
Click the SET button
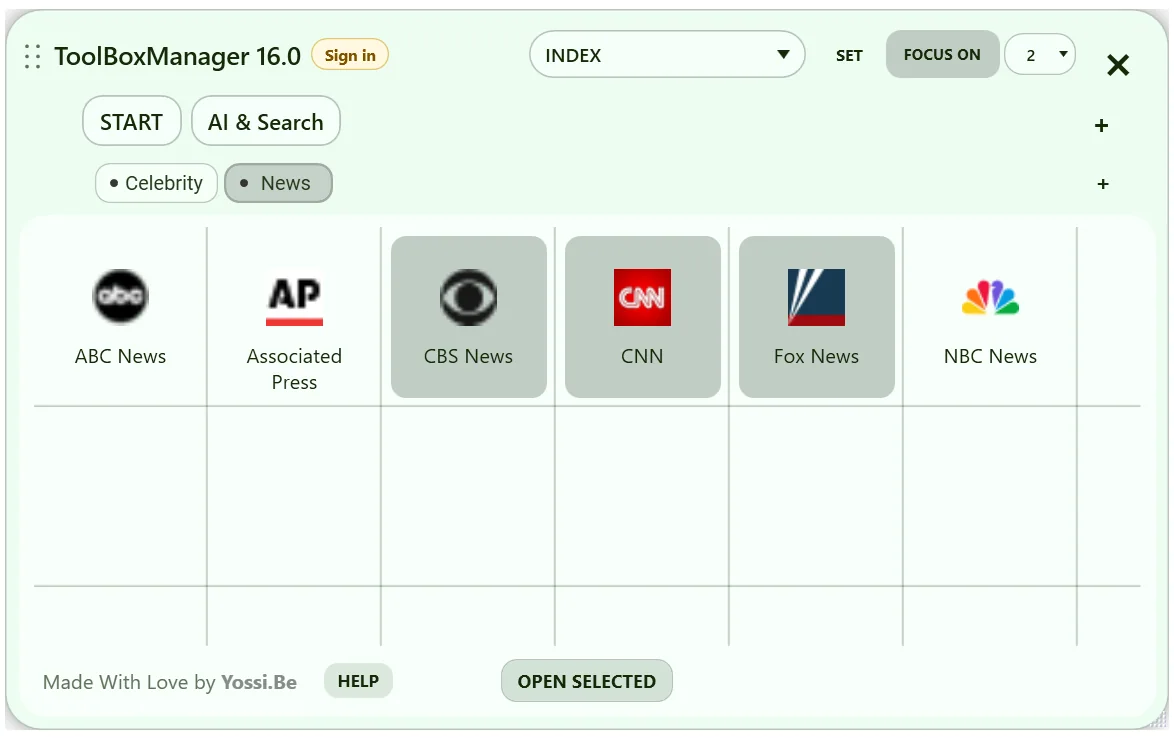click(x=849, y=55)
